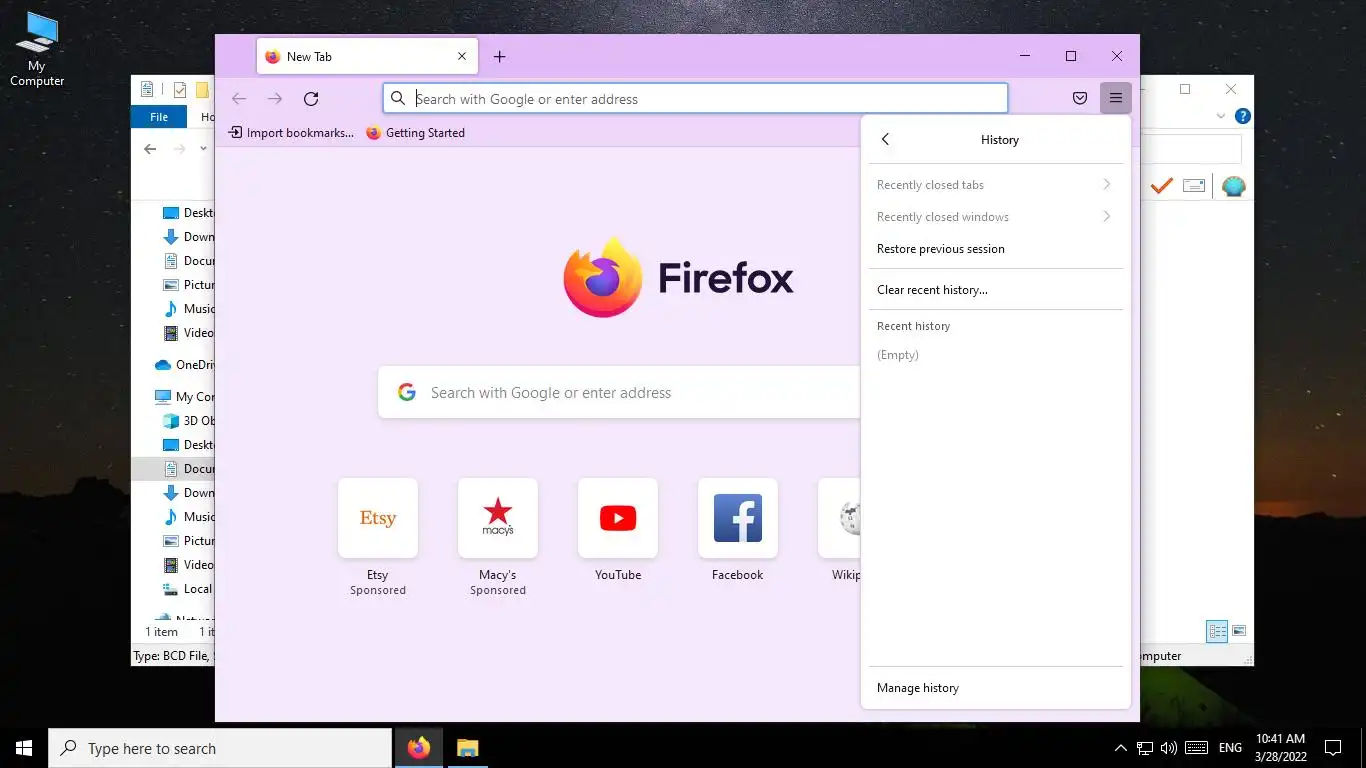Select Local Disk in Explorer navigation pane

(x=188, y=589)
